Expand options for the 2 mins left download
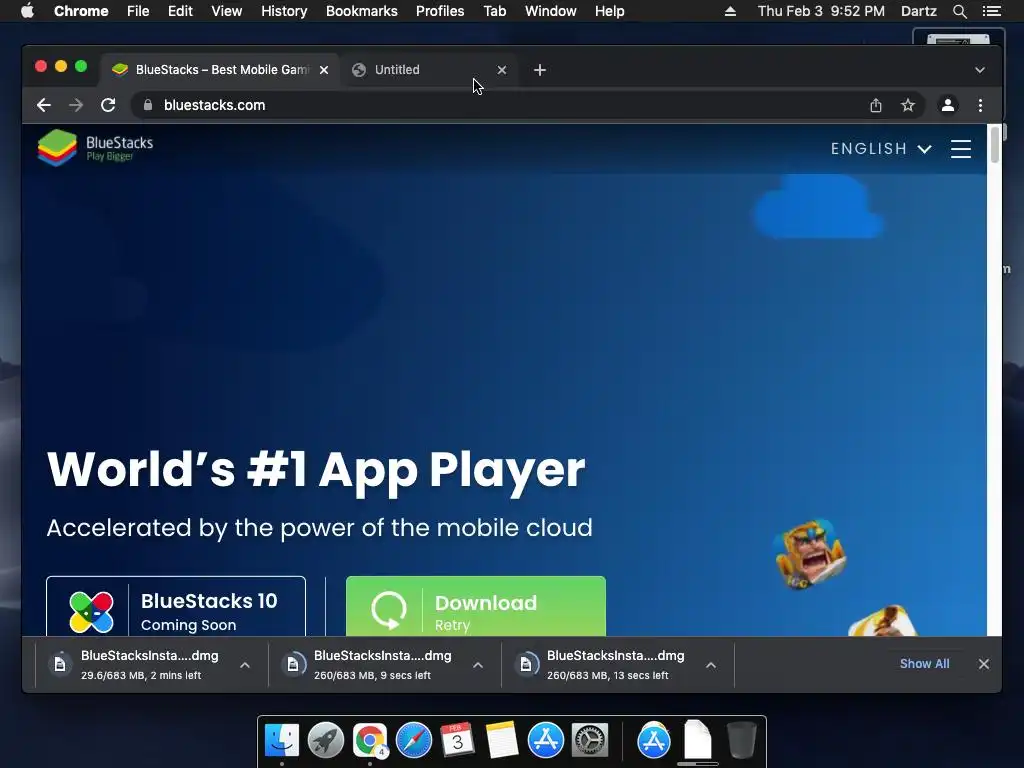This screenshot has height=768, width=1024. pyautogui.click(x=245, y=665)
